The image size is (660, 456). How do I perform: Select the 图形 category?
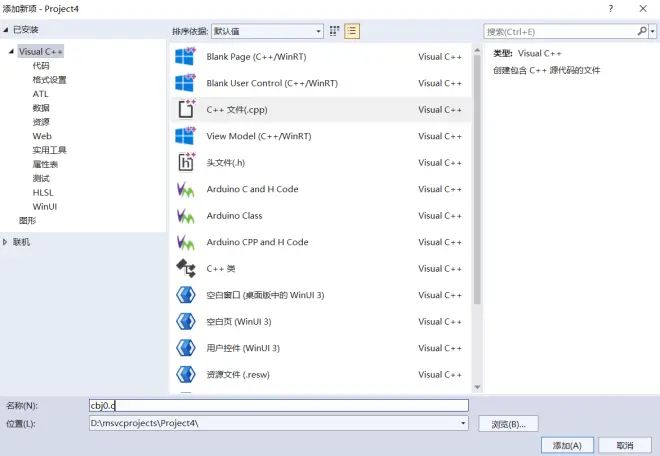coord(27,221)
